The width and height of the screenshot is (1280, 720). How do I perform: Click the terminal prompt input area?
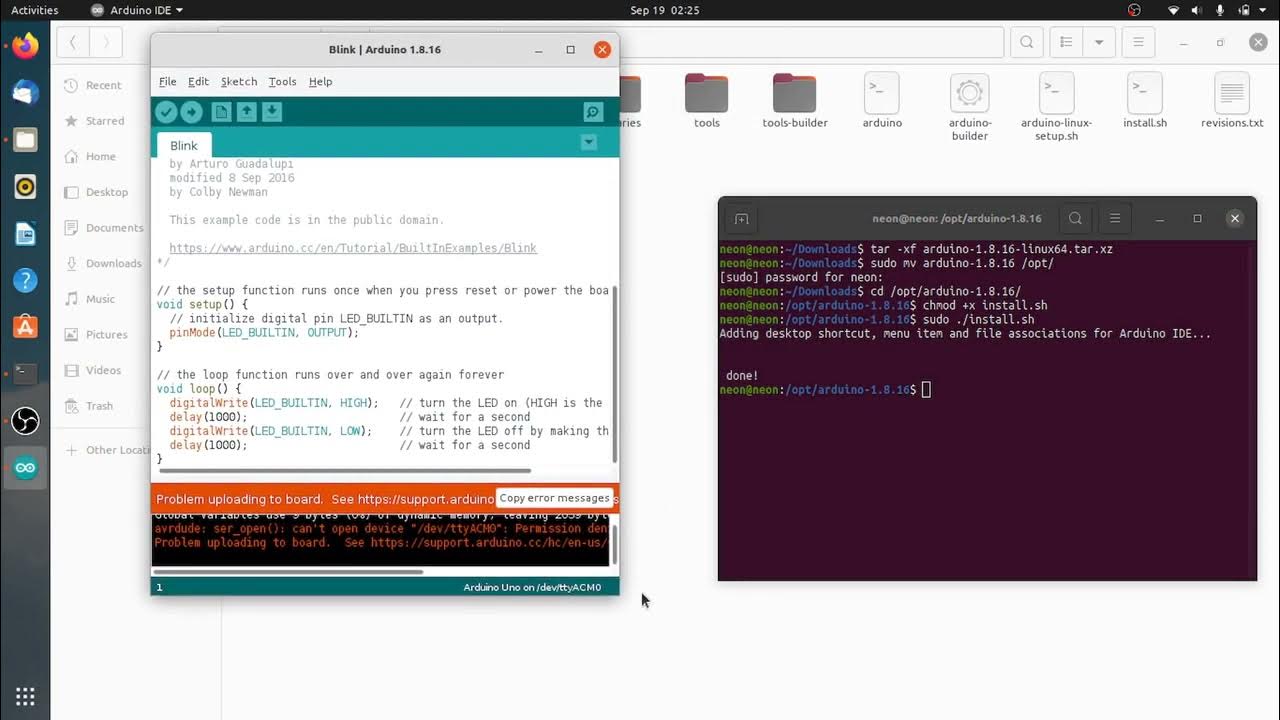[x=926, y=390]
